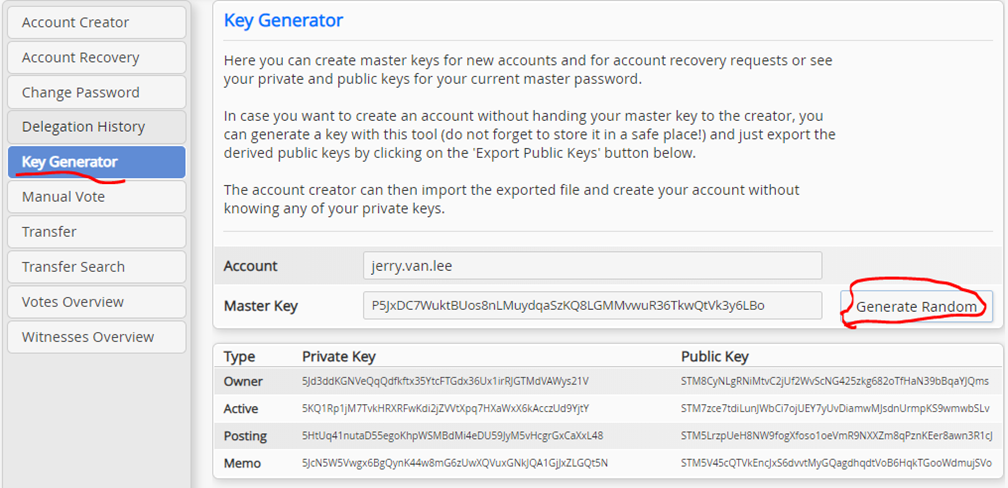Select the Memo public key value
1008x488 pixels.
pyautogui.click(x=836, y=463)
